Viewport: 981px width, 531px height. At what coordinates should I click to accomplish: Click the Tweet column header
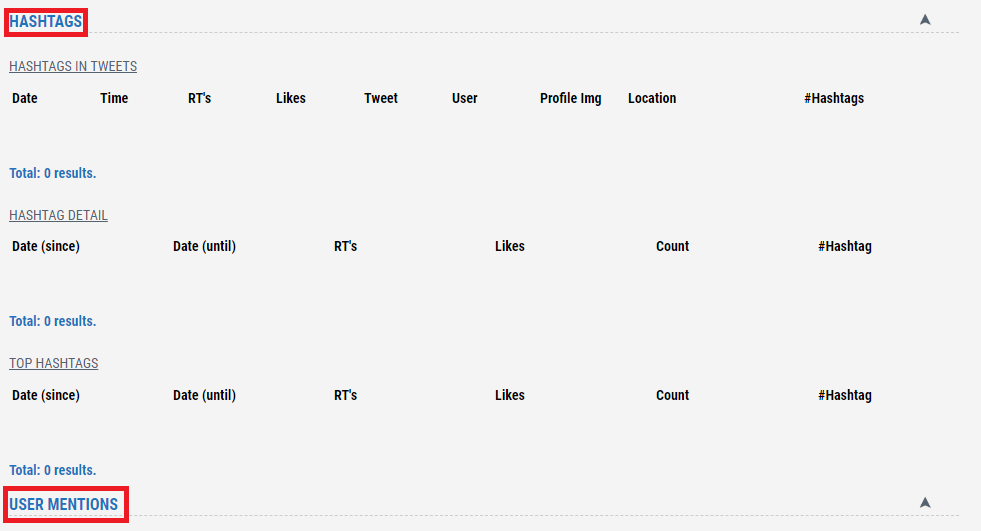381,98
